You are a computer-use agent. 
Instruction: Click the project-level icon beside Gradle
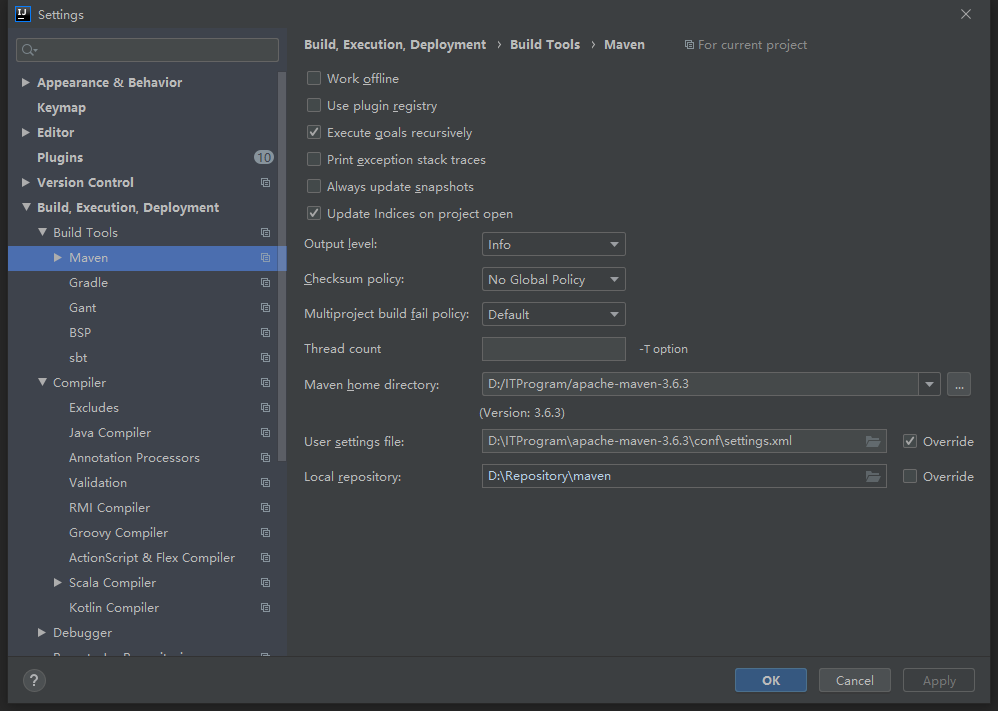(x=265, y=283)
